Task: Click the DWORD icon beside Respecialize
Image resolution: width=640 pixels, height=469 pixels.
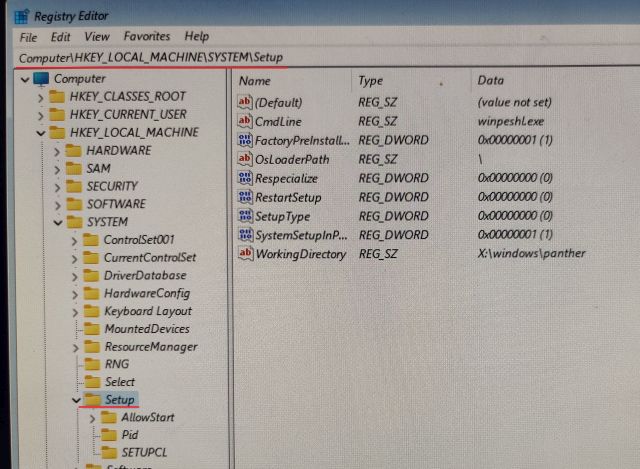Action: [245, 178]
